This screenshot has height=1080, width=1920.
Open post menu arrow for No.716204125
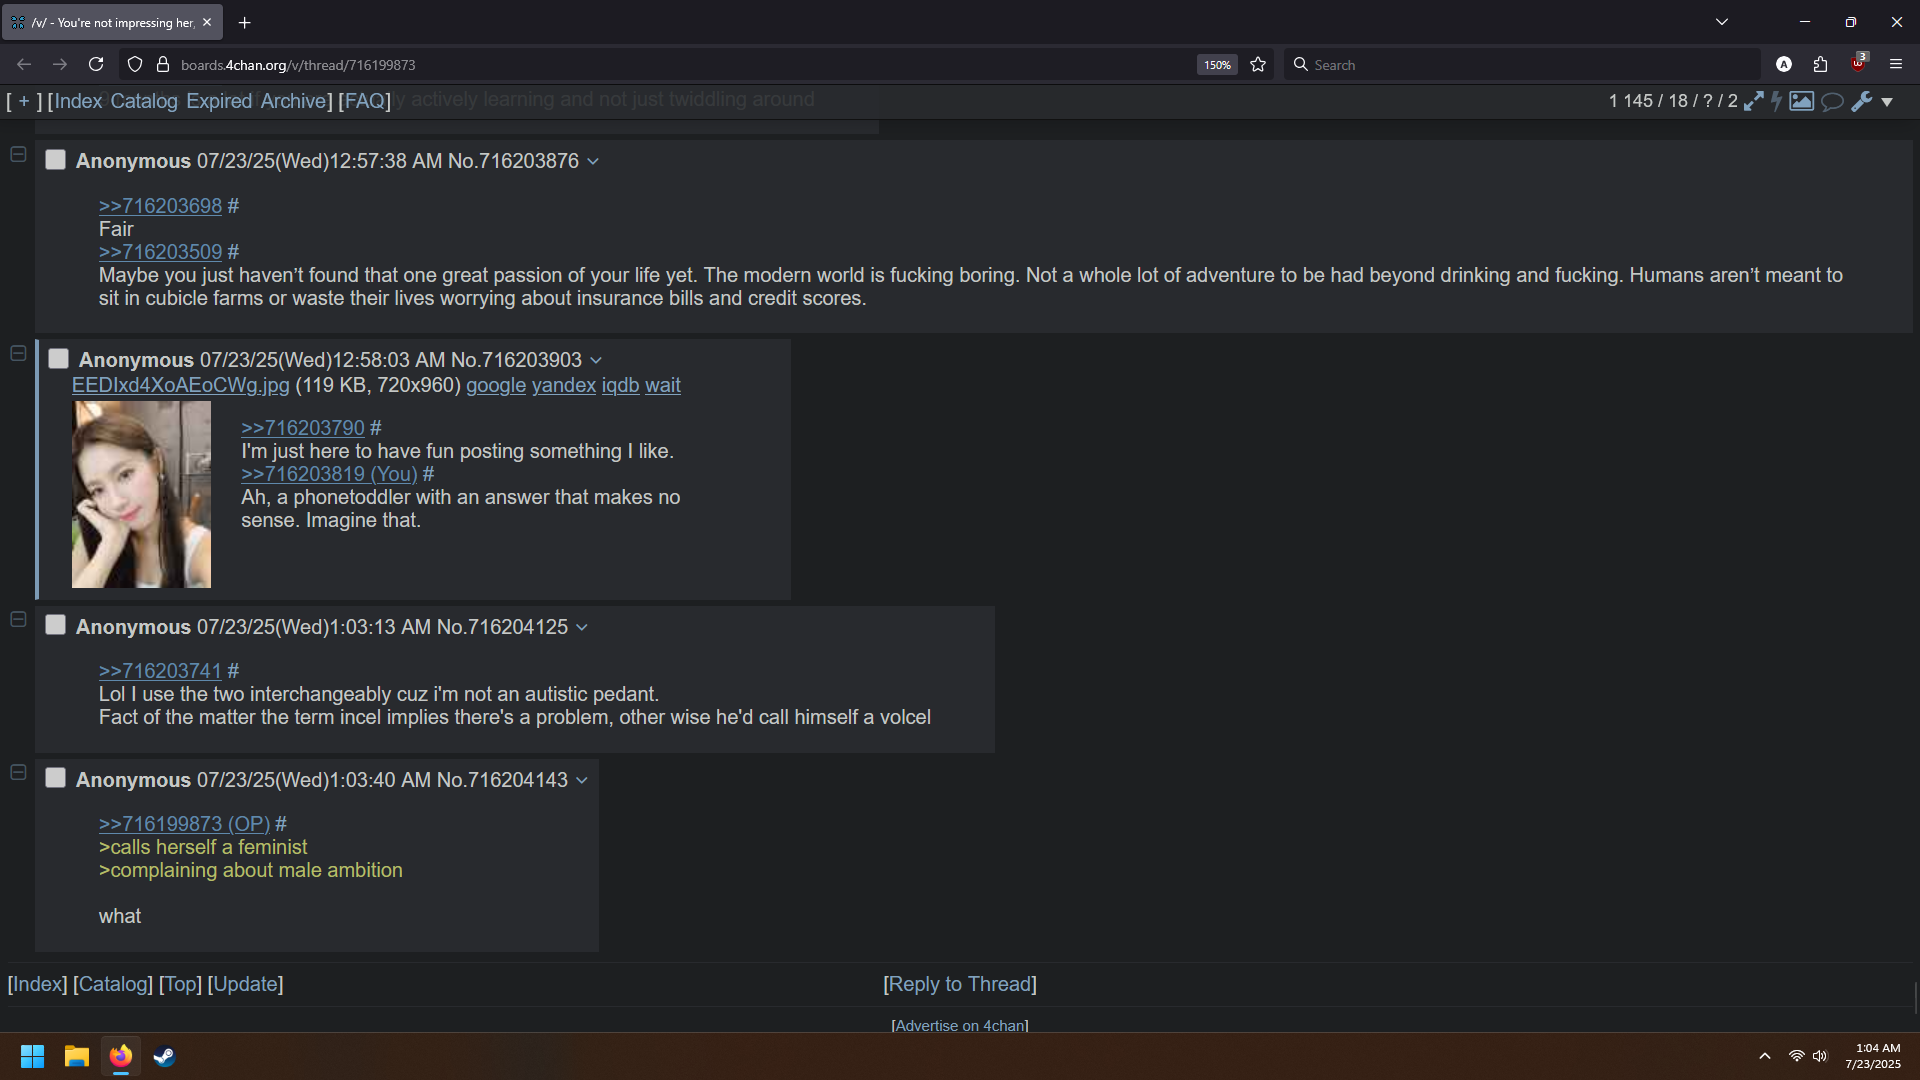pyautogui.click(x=582, y=628)
